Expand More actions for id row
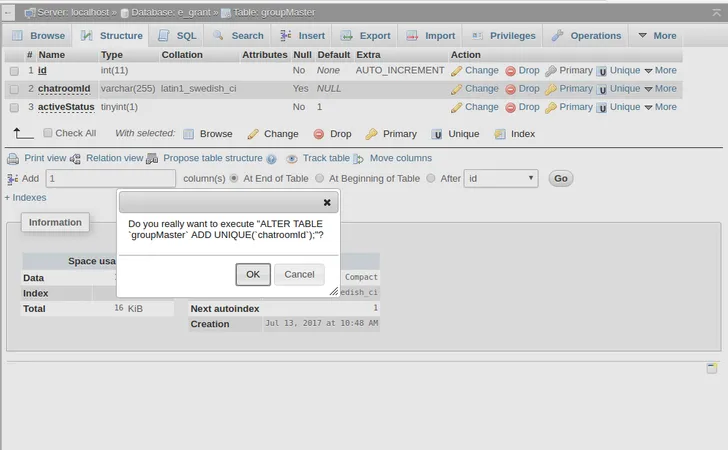Viewport: 728px width, 450px height. 660,71
